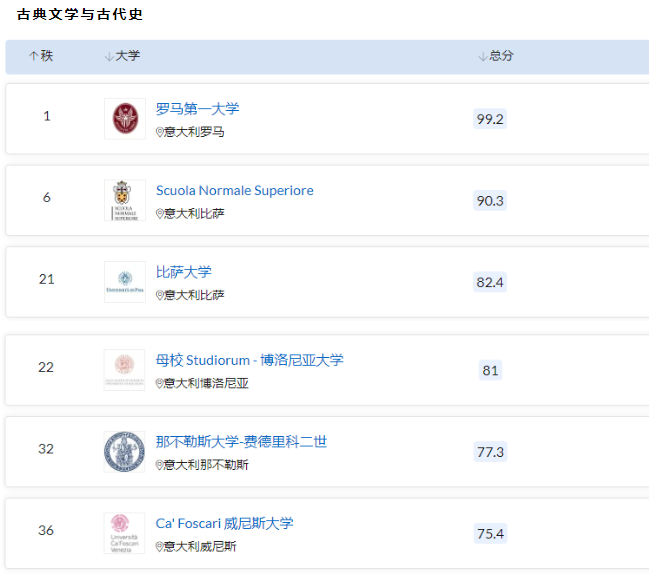This screenshot has width=658, height=574.
Task: Click the location pin beside 意大利博洛尼亚
Action: tap(159, 384)
